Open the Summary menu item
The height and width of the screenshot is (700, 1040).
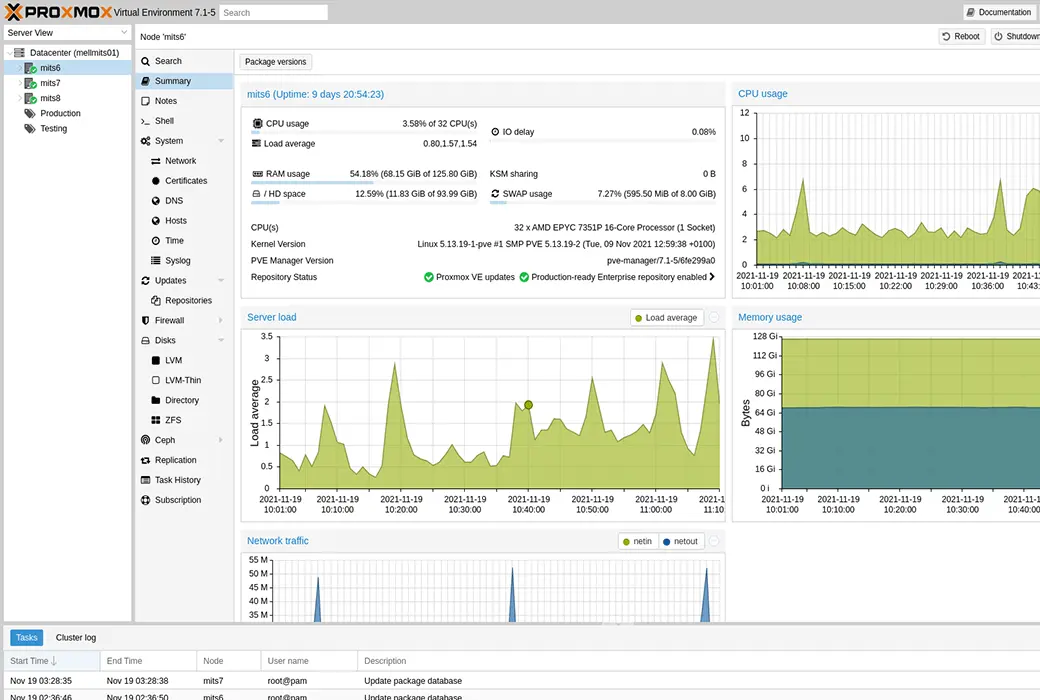click(x=184, y=81)
